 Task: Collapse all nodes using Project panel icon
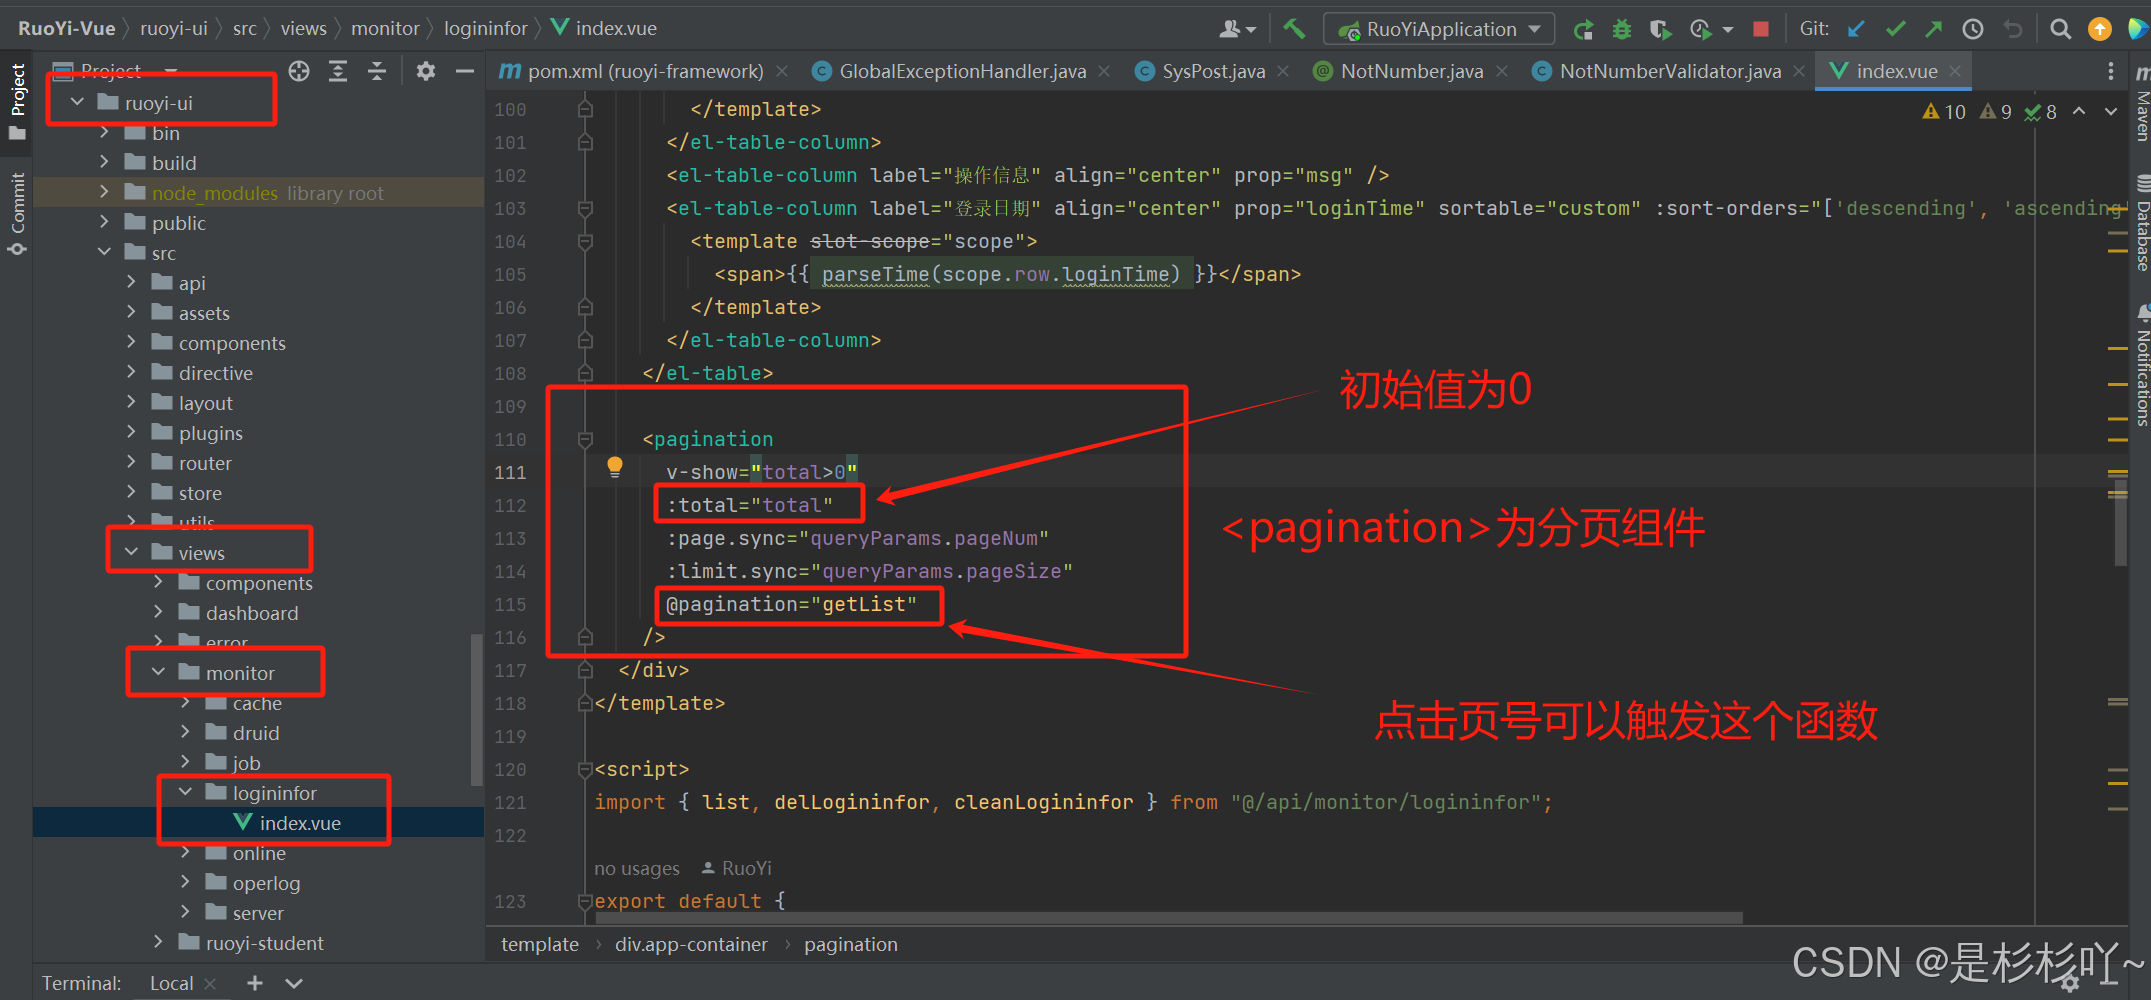[377, 71]
